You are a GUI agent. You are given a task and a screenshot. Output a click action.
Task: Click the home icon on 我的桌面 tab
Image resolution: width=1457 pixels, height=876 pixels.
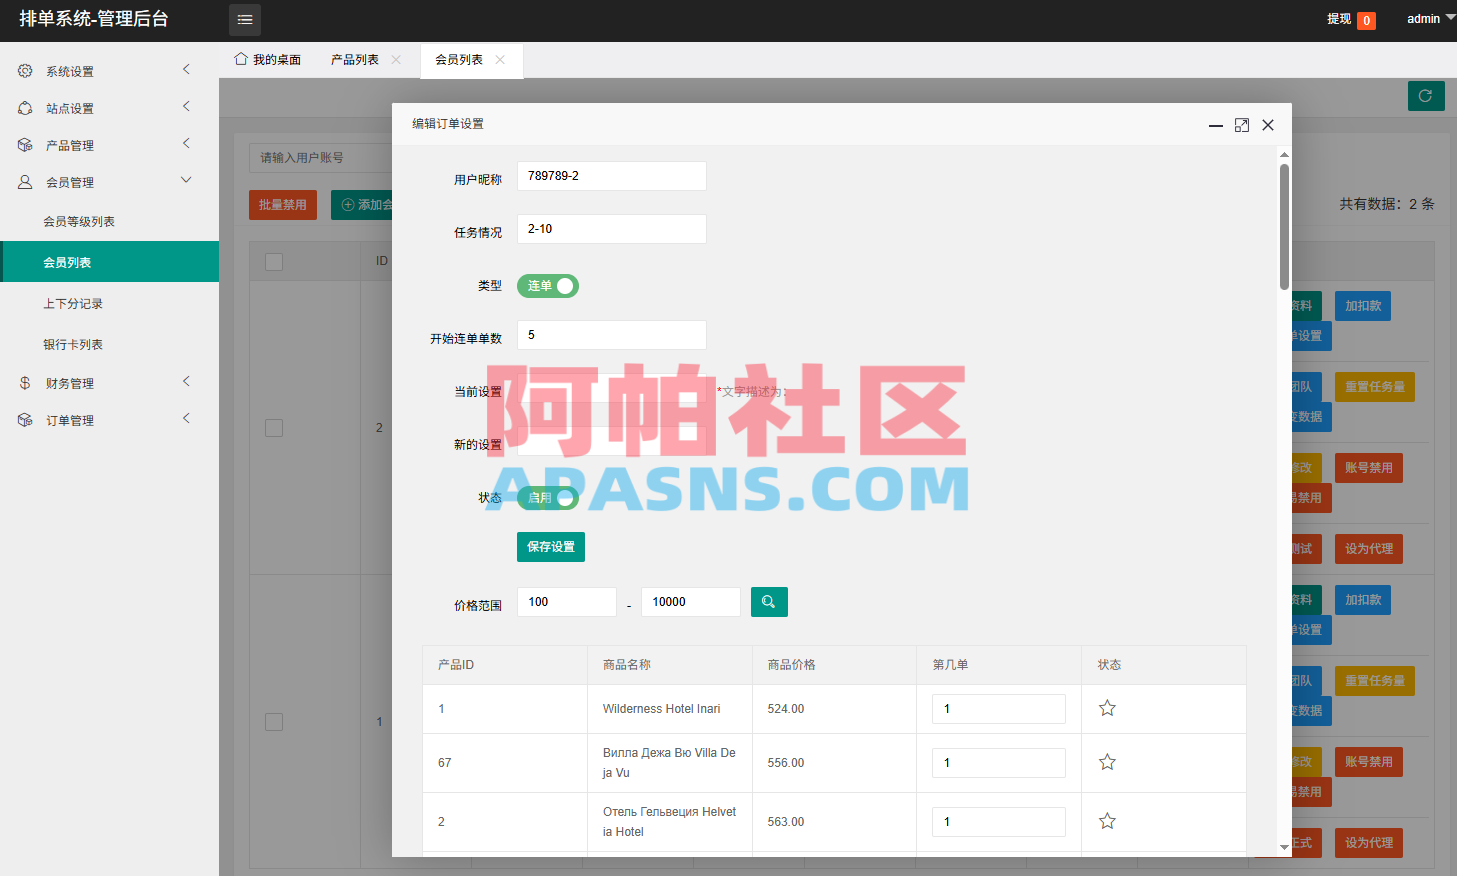241,59
